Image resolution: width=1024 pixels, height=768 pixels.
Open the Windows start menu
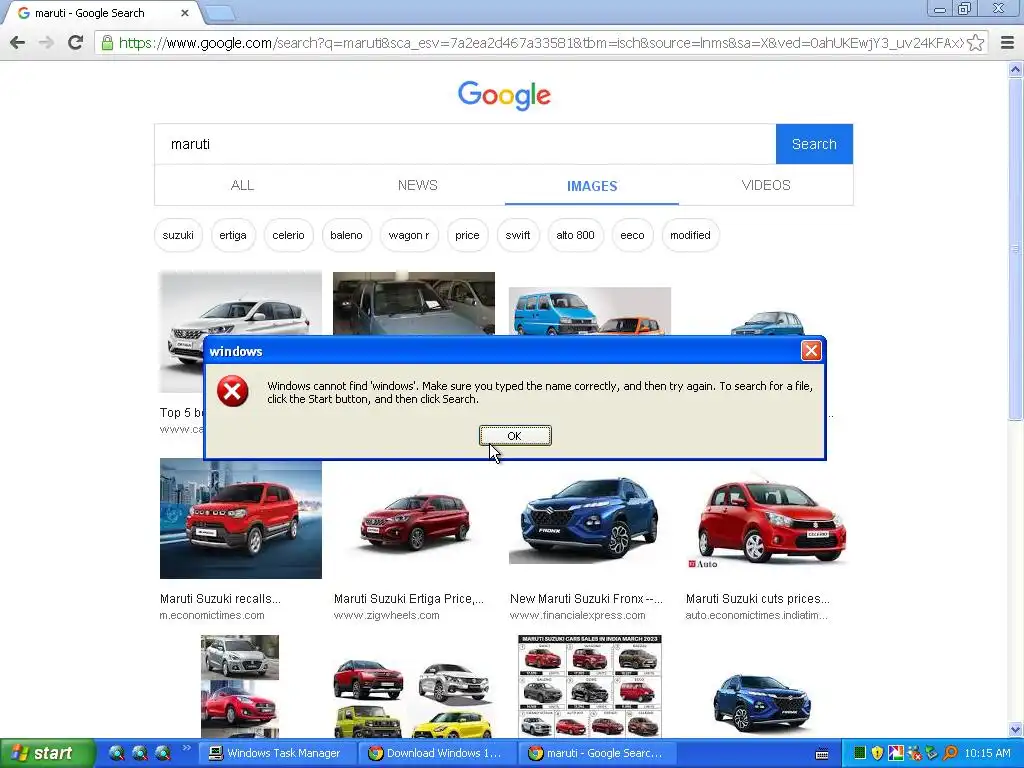(46, 753)
